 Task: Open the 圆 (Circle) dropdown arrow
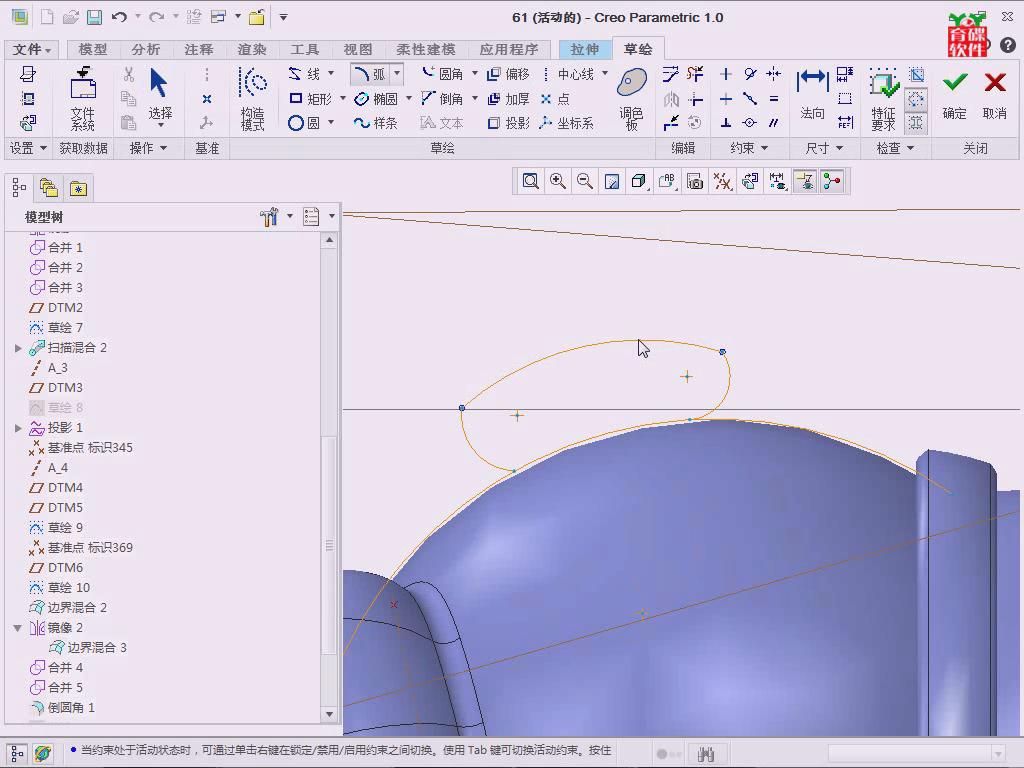tap(331, 122)
